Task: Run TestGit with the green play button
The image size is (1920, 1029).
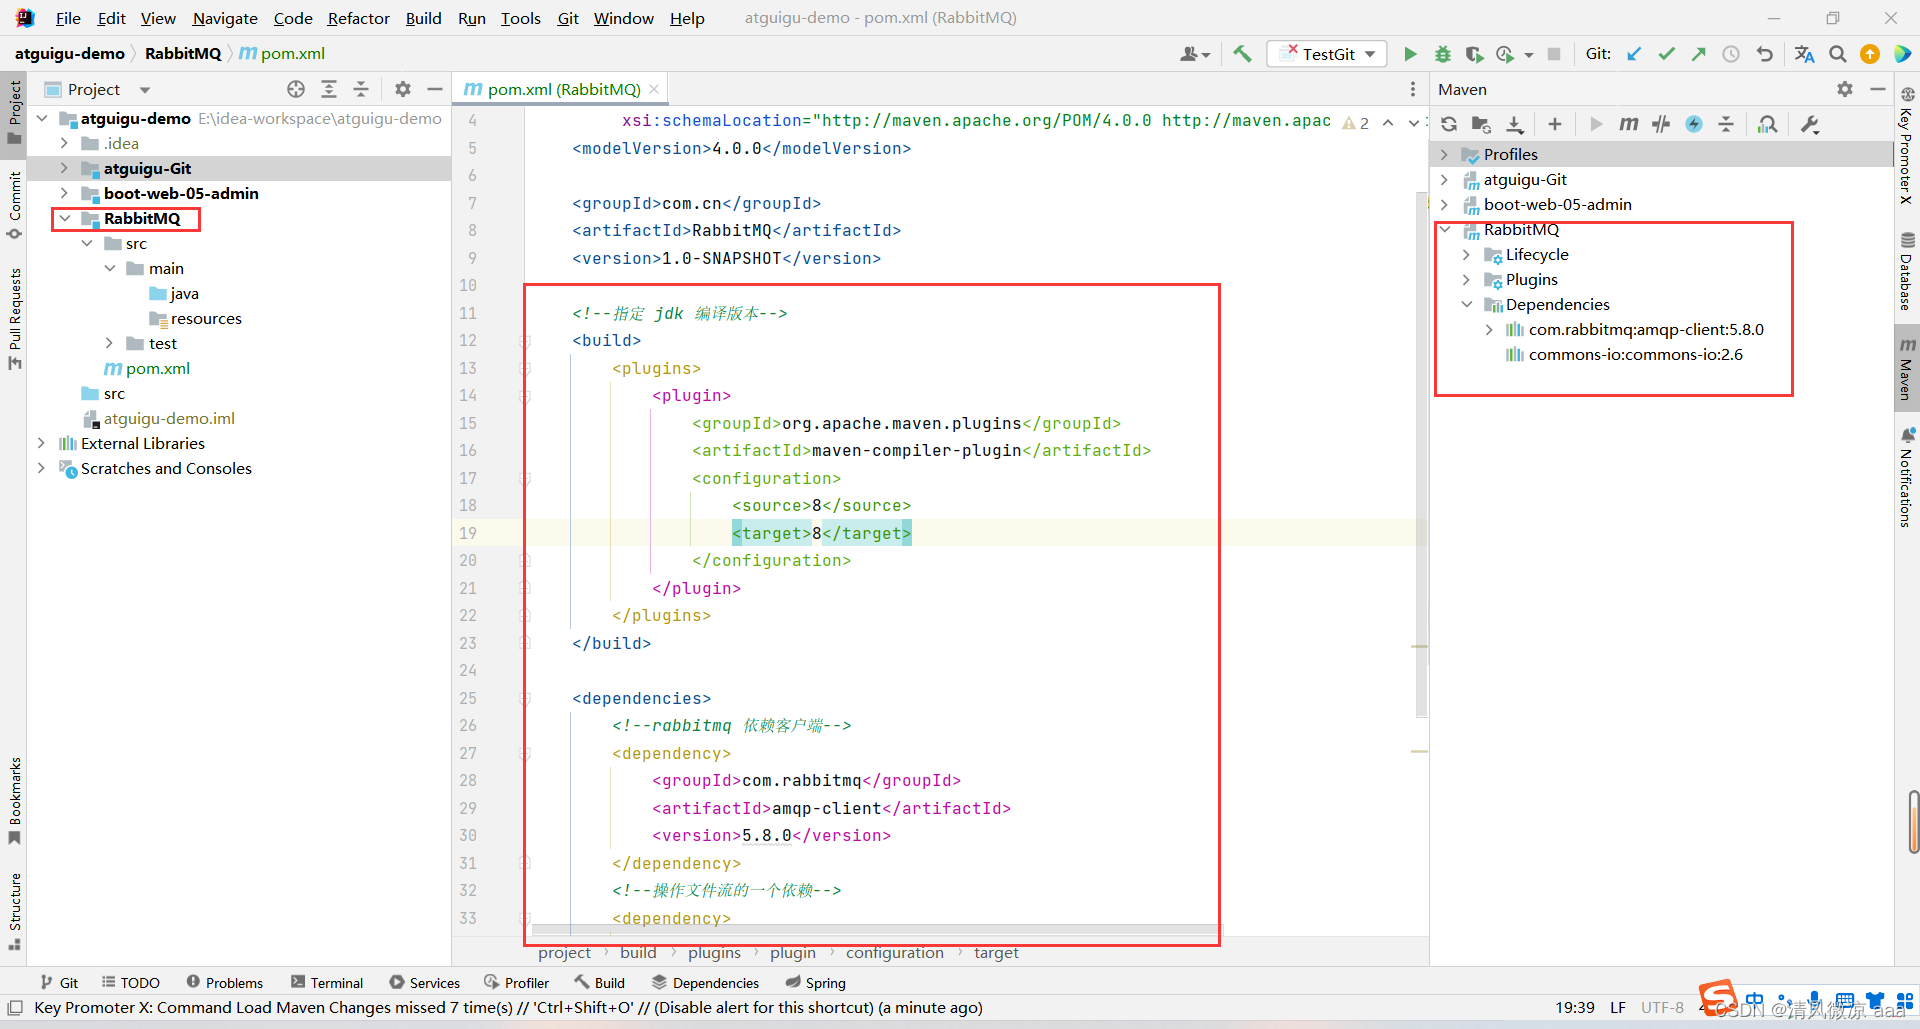Action: pyautogui.click(x=1410, y=54)
